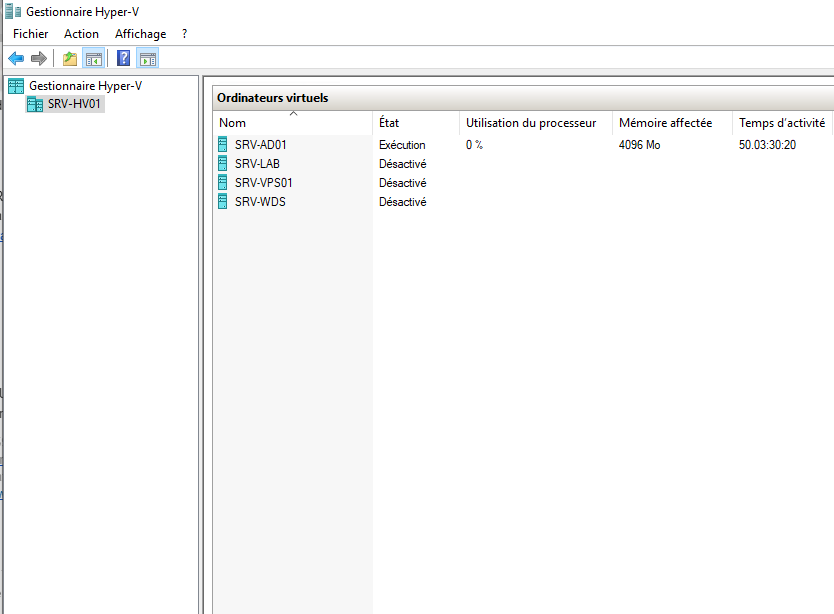Click the Up one level folder icon
Viewport: 834px width, 614px height.
point(70,59)
